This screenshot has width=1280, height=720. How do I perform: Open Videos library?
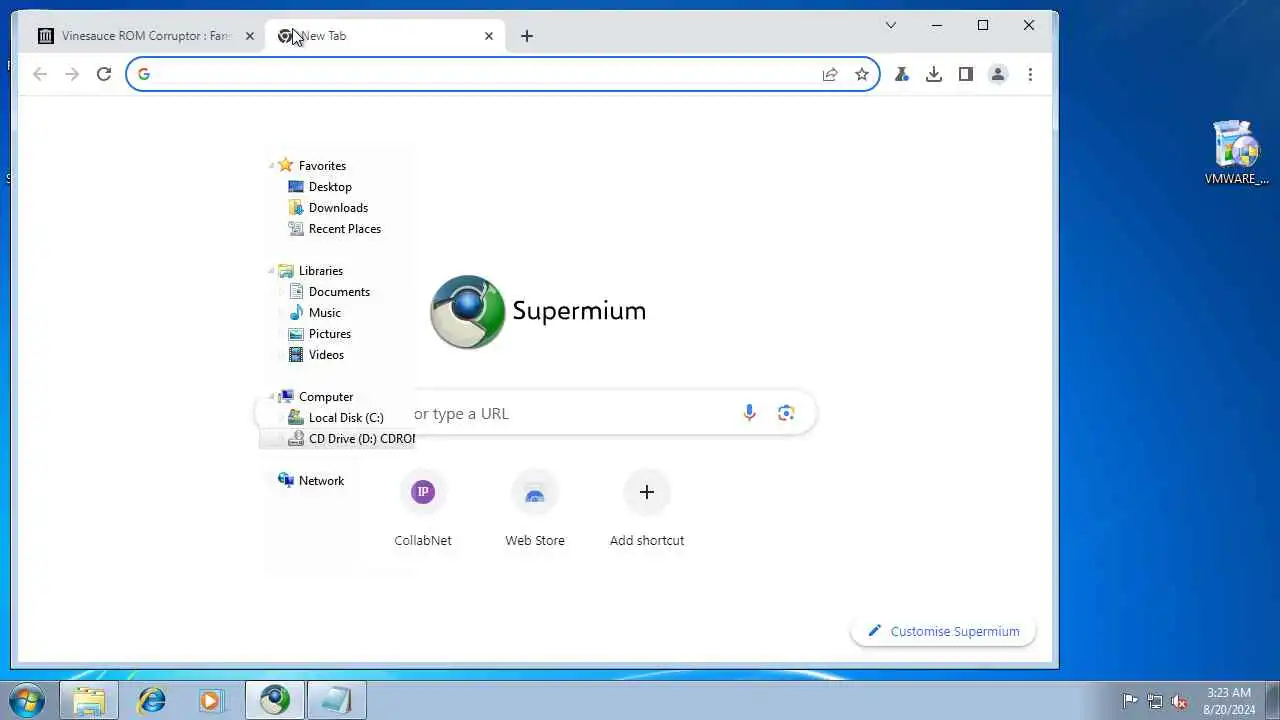(316, 355)
